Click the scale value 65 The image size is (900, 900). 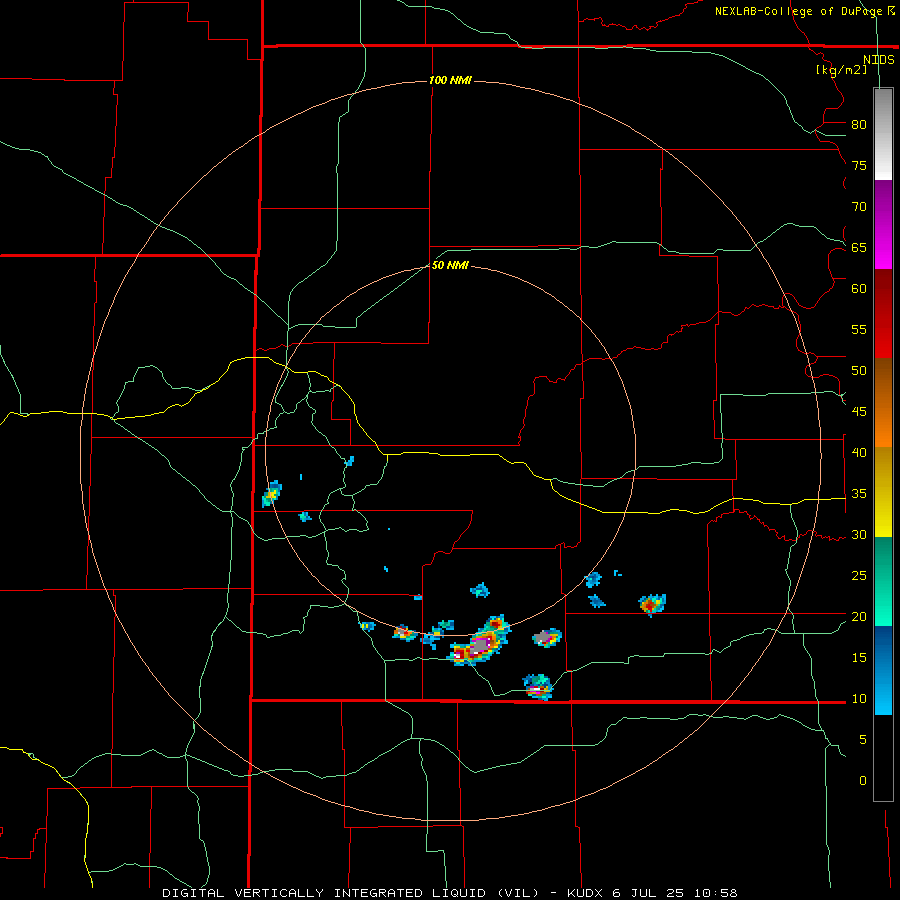[859, 248]
